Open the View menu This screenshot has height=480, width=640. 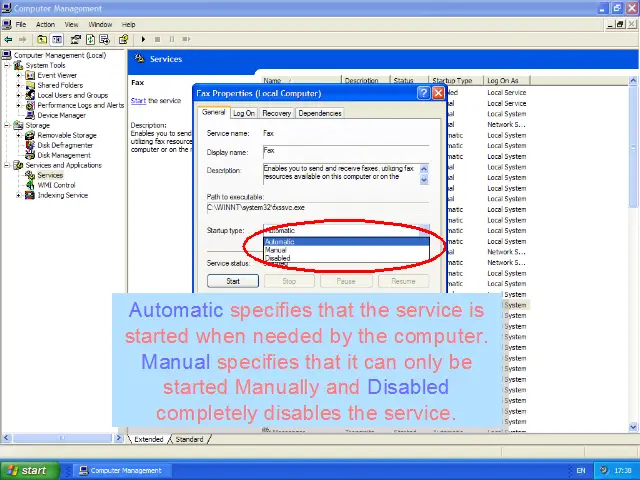point(71,24)
